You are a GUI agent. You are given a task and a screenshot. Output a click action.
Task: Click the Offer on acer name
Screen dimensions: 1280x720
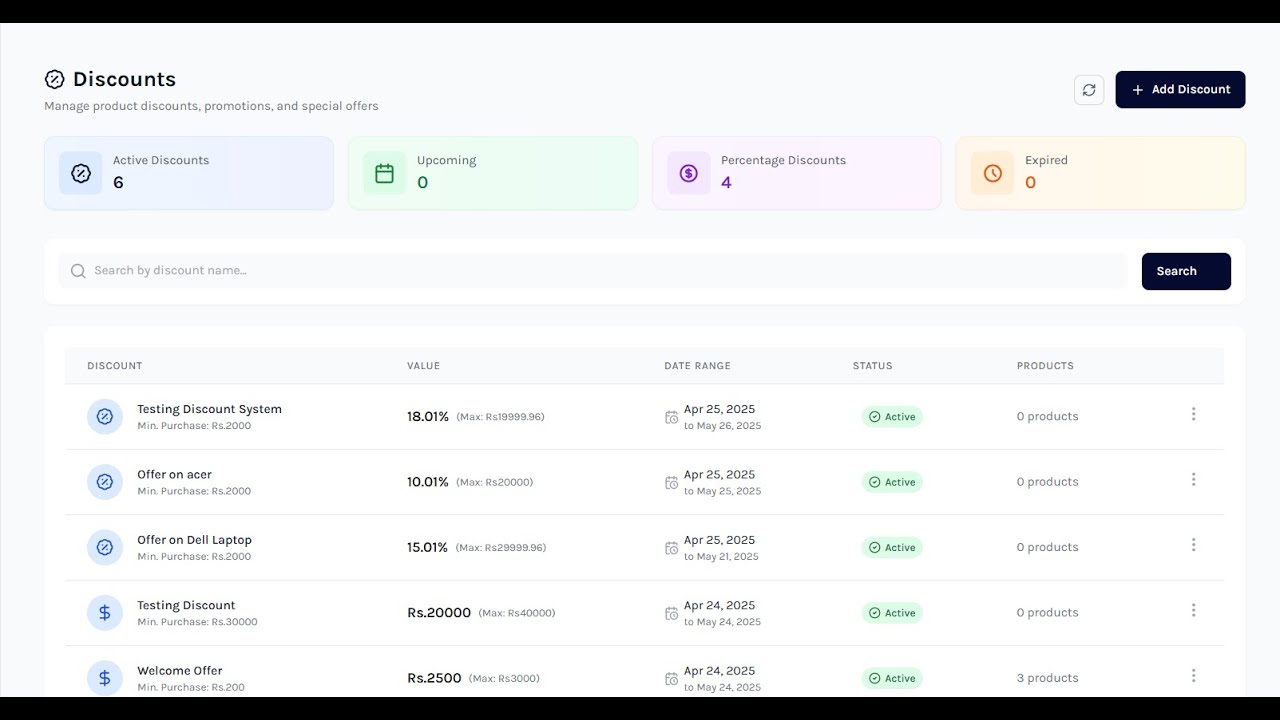[x=174, y=475]
